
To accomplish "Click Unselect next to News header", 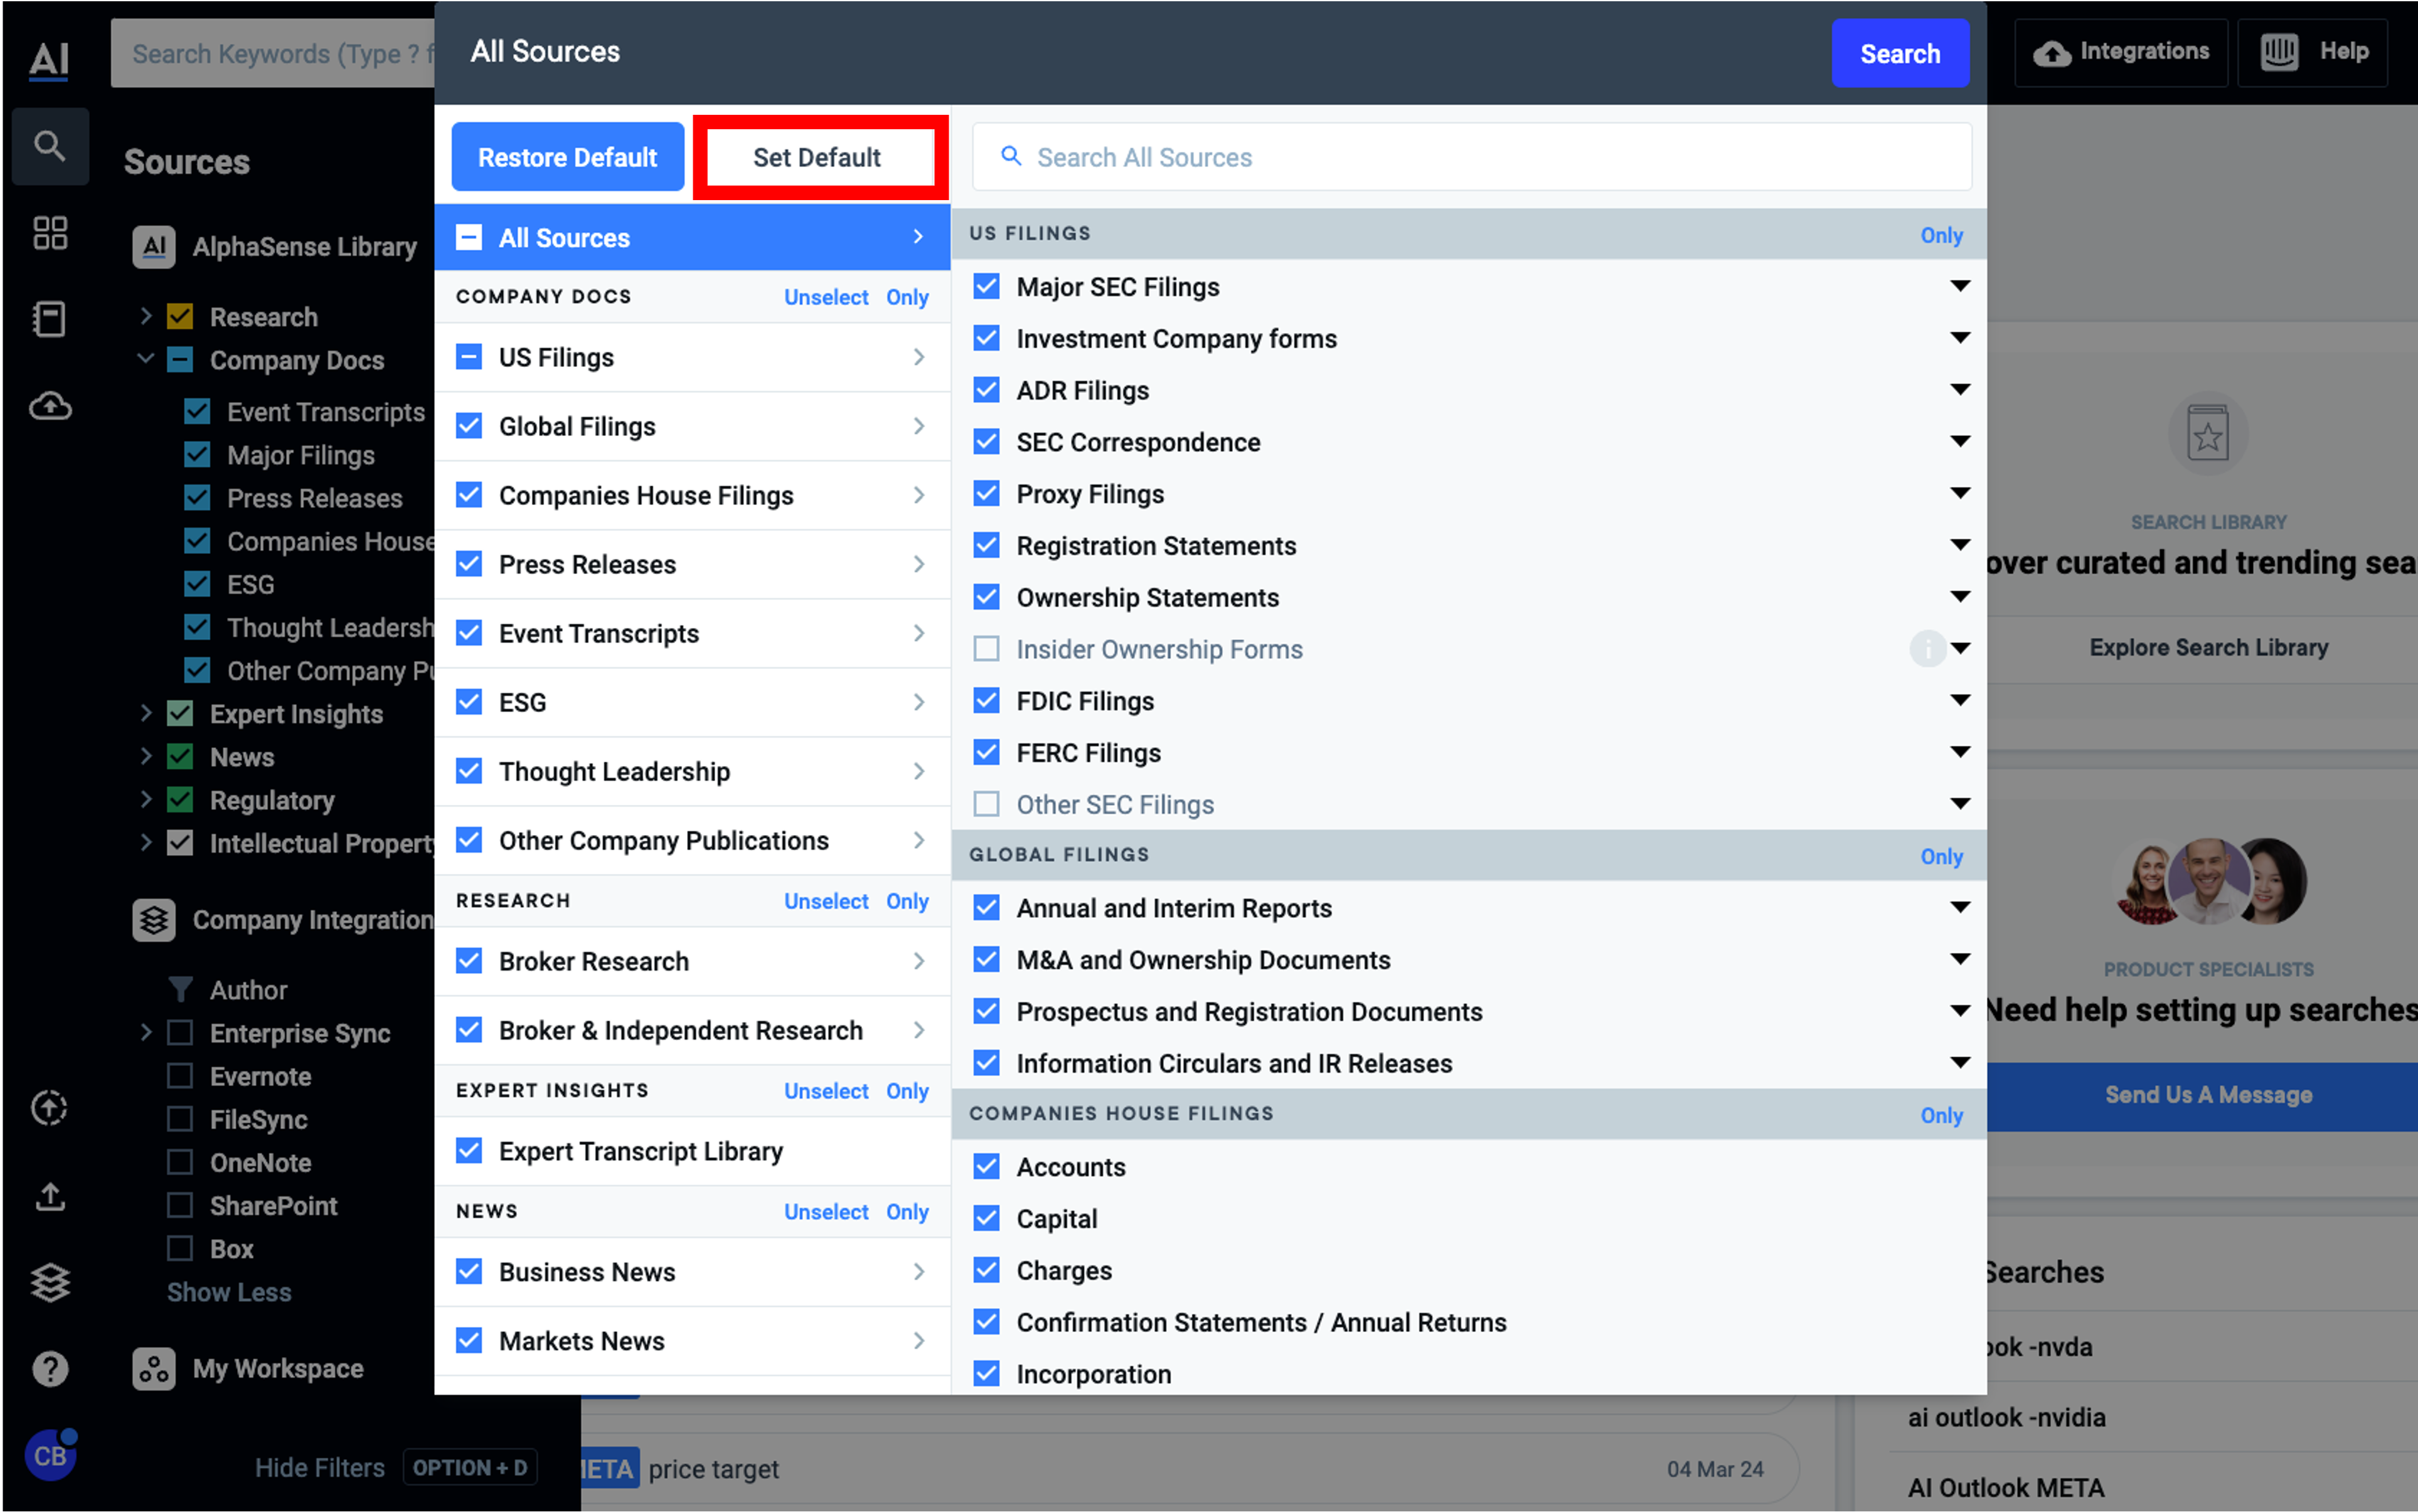I will tap(825, 1211).
